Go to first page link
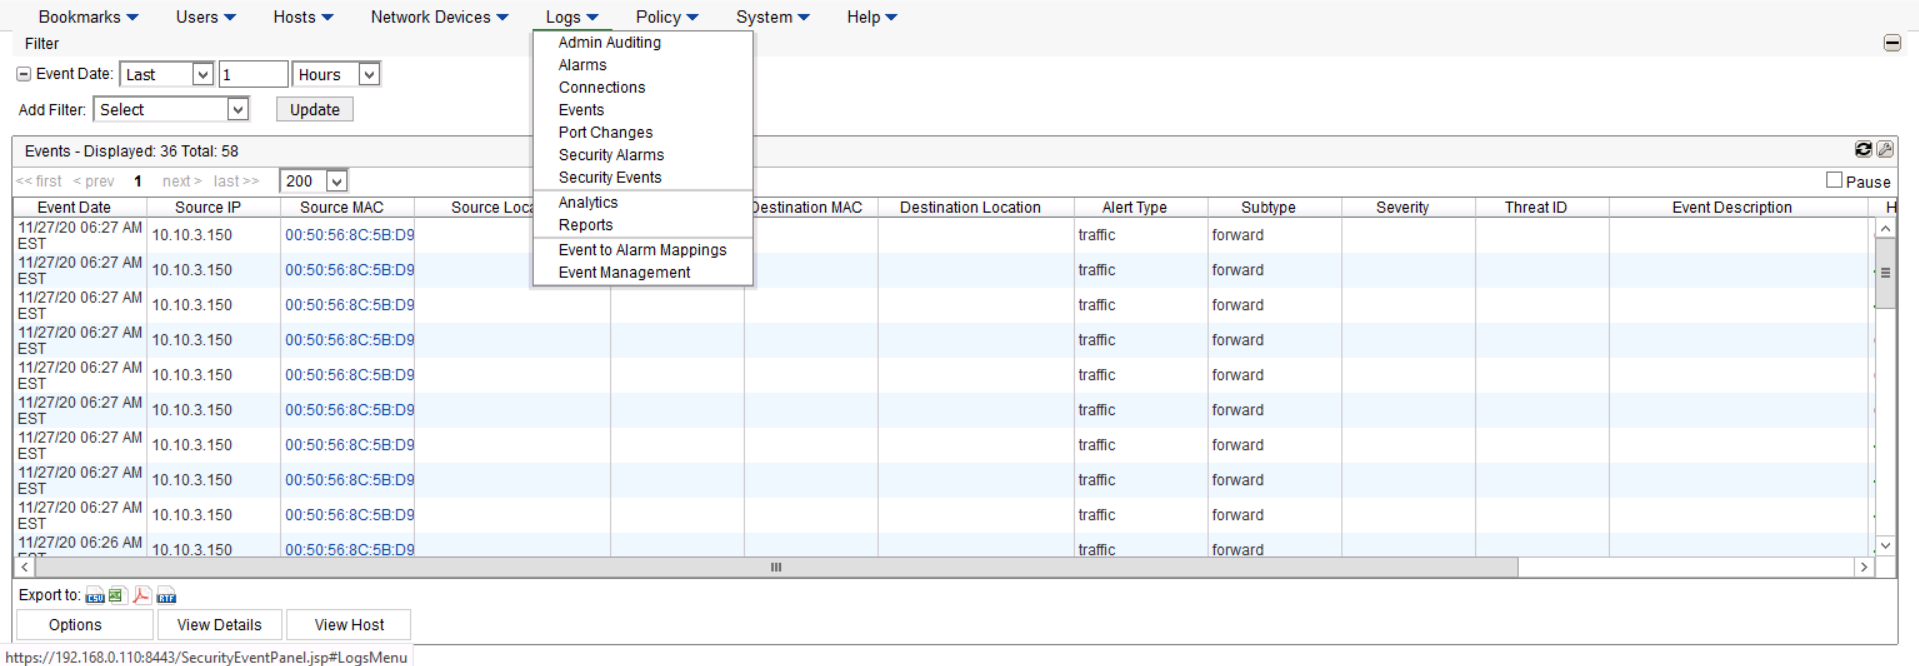1919x666 pixels. [39, 181]
